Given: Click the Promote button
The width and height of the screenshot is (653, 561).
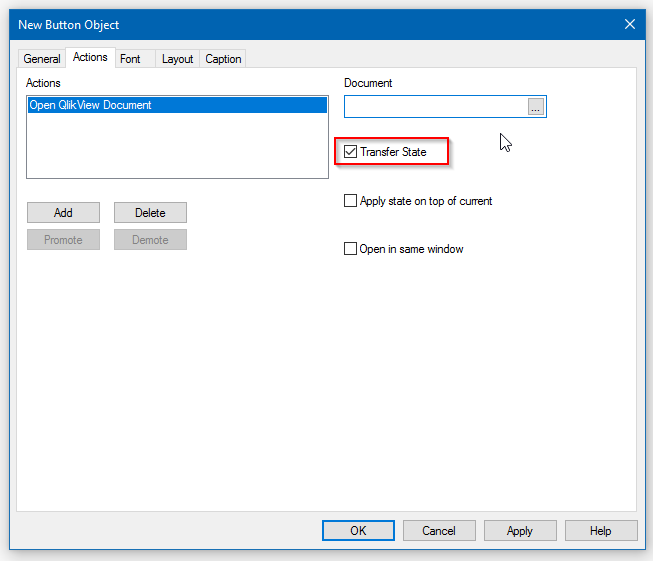Looking at the screenshot, I should coord(63,240).
